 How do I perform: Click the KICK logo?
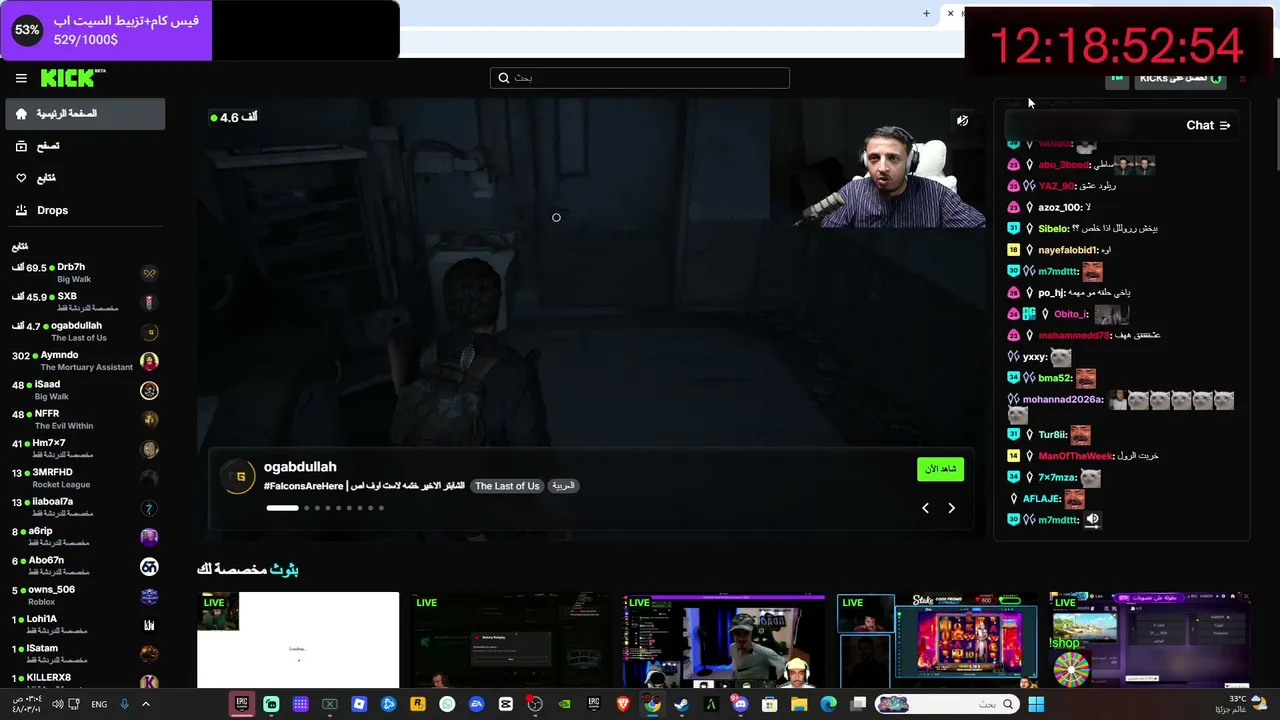point(73,78)
